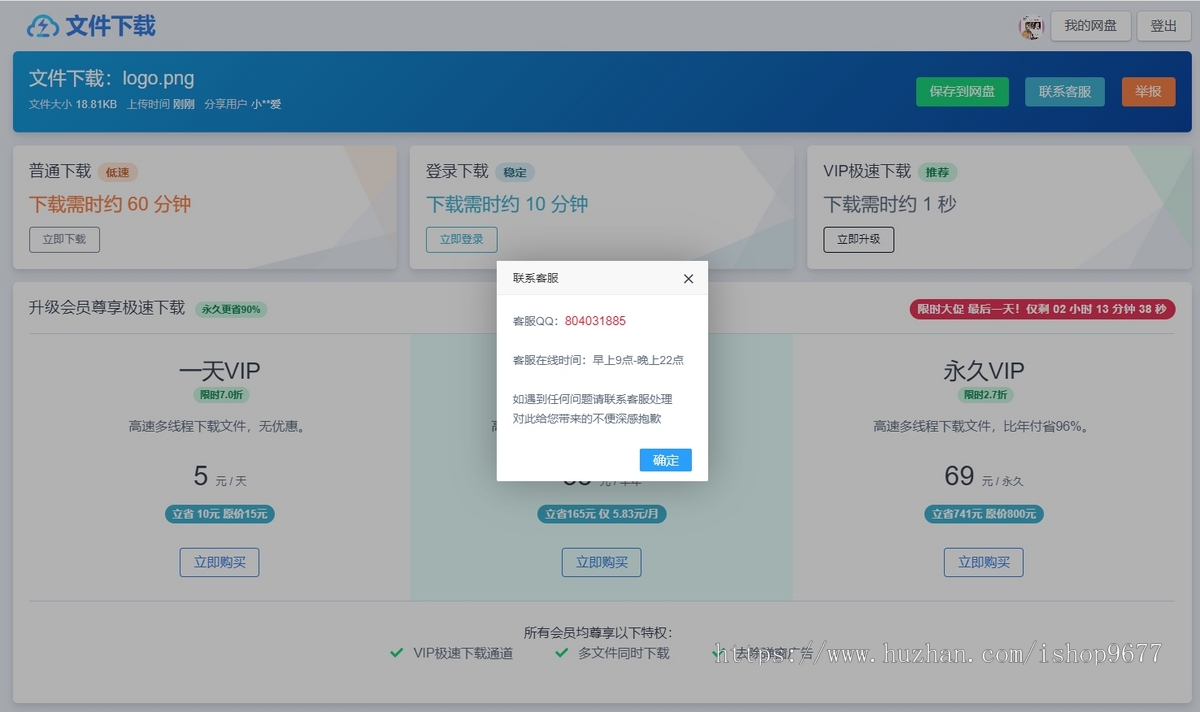Click the 一天VIP plan title
Image resolution: width=1200 pixels, height=712 pixels.
[x=219, y=371]
